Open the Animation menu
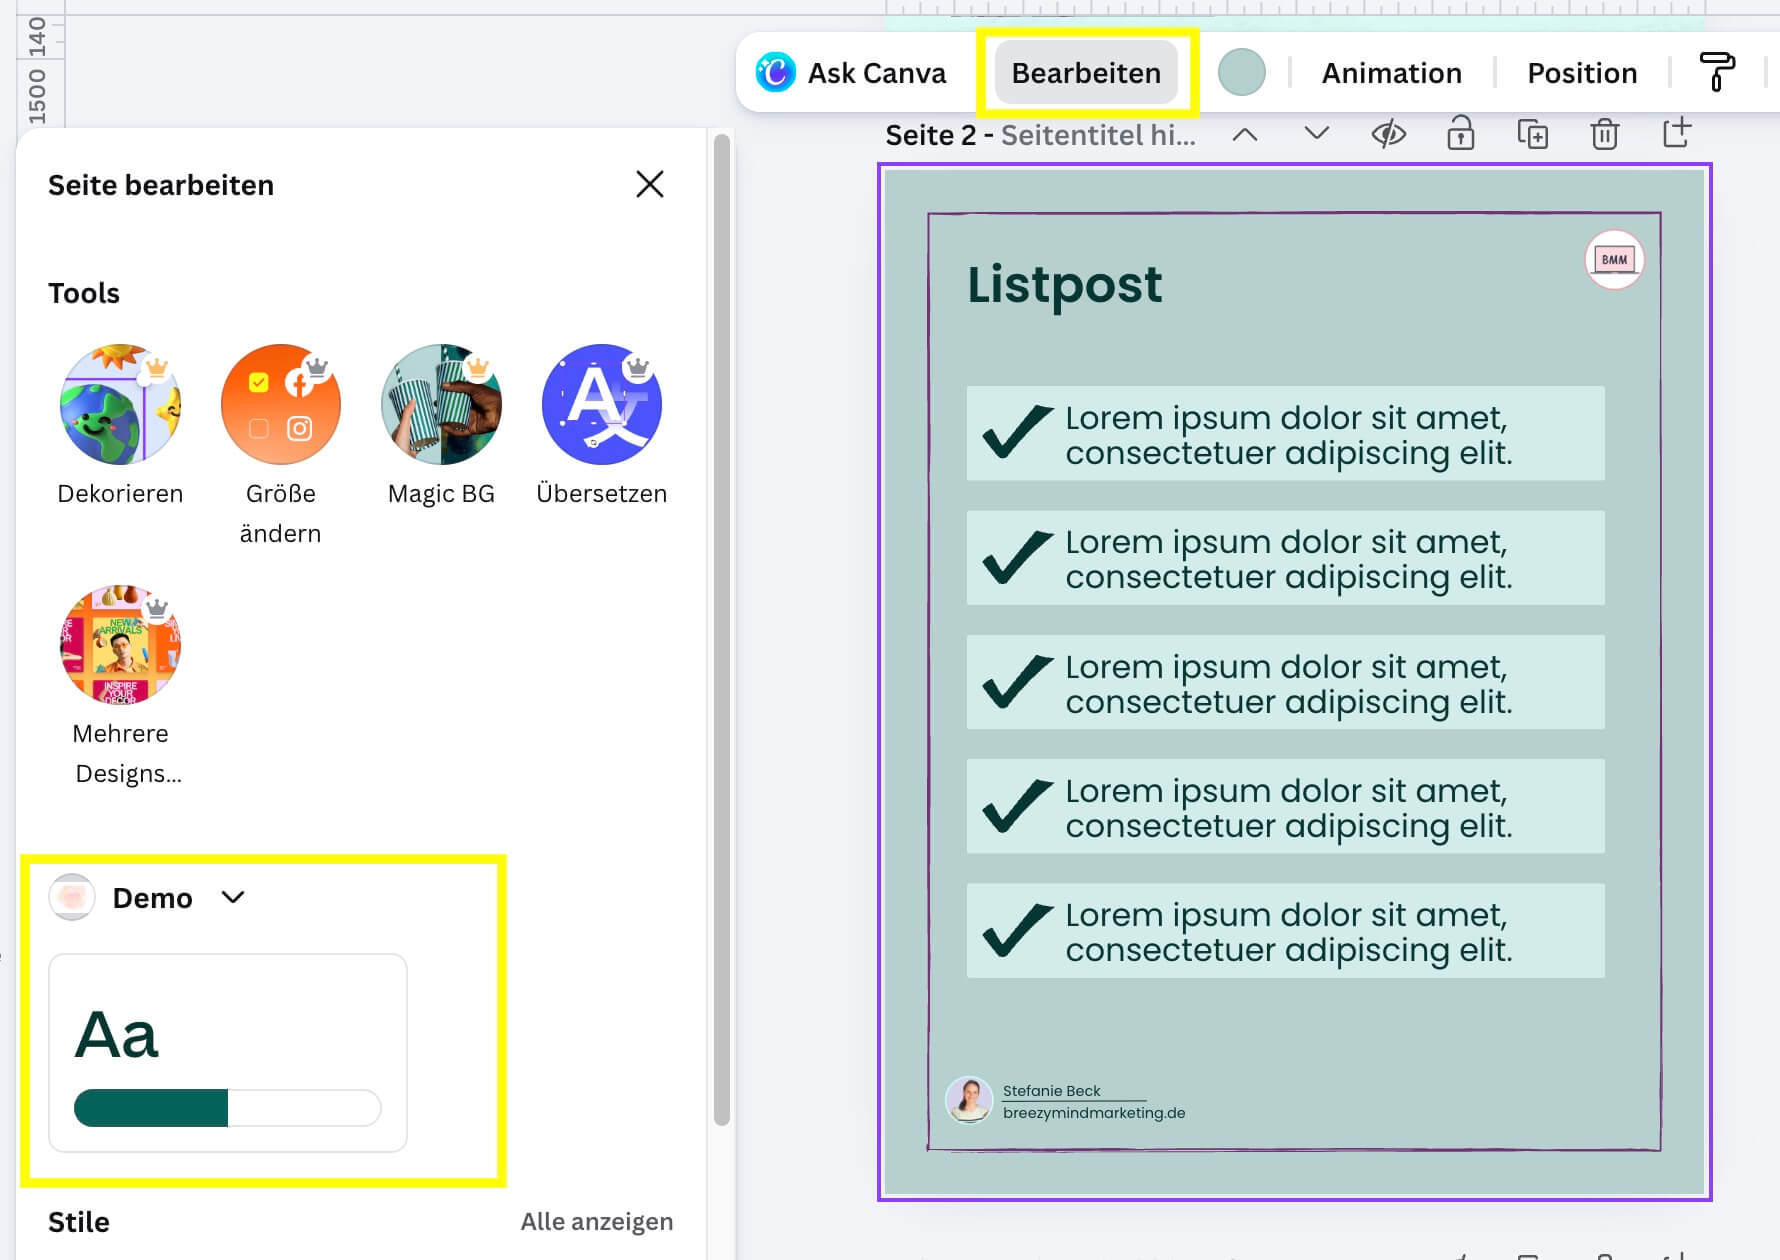Viewport: 1780px width, 1260px height. [1391, 73]
